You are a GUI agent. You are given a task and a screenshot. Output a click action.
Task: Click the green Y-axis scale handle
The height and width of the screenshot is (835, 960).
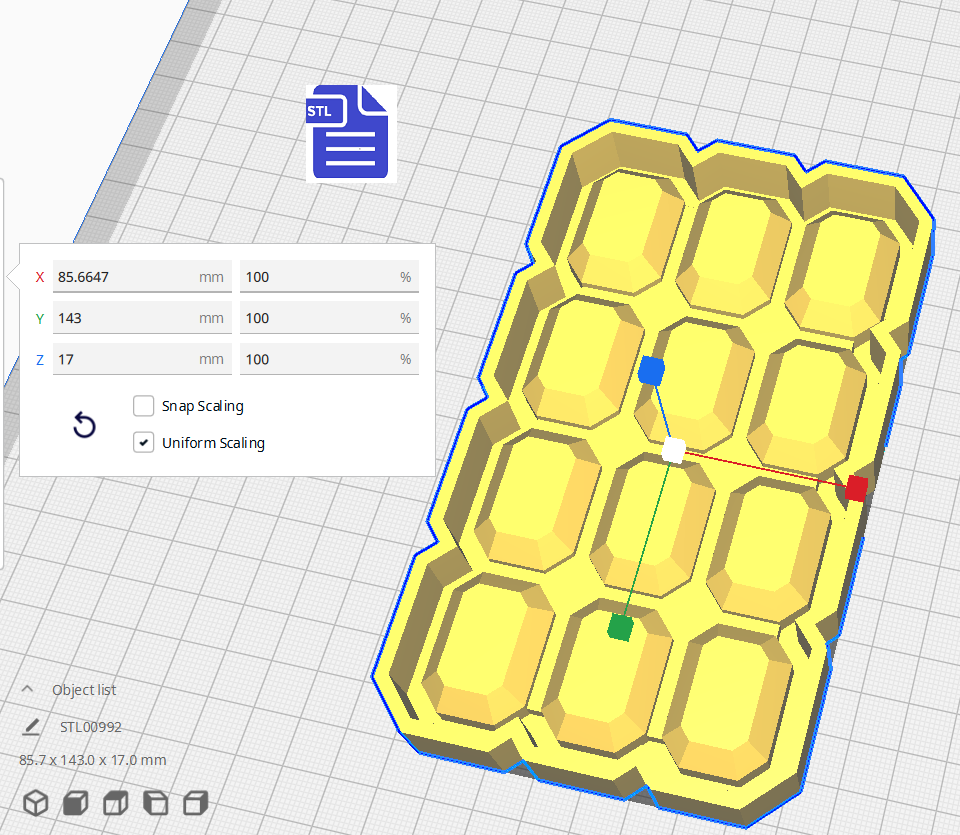(620, 627)
